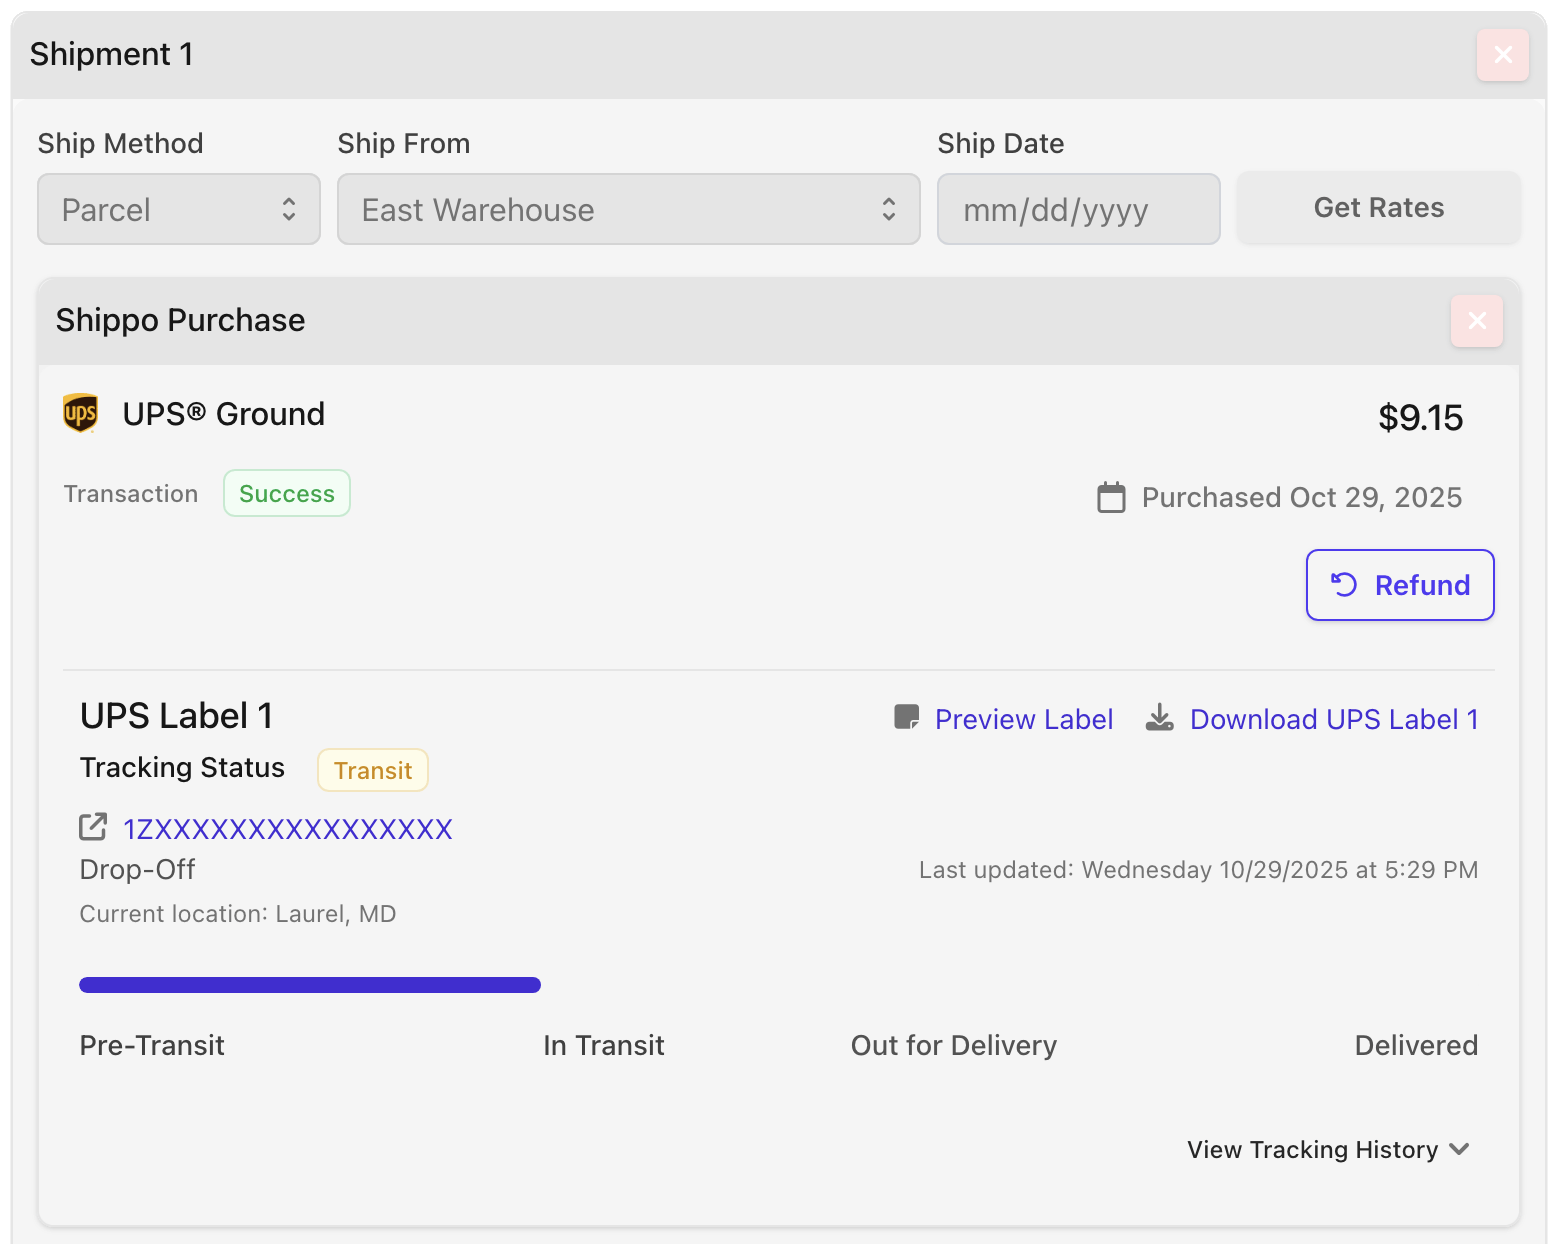Click the UPS shield logo icon
The width and height of the screenshot is (1560, 1244).
click(x=81, y=413)
